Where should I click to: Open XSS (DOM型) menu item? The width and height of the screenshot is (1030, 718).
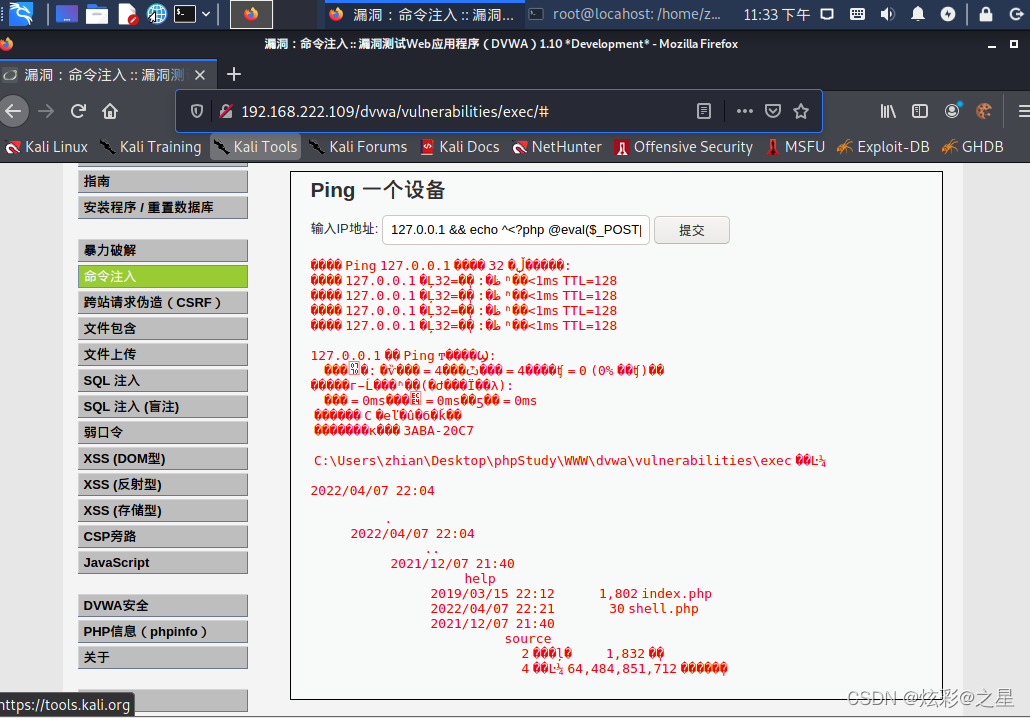coord(163,459)
